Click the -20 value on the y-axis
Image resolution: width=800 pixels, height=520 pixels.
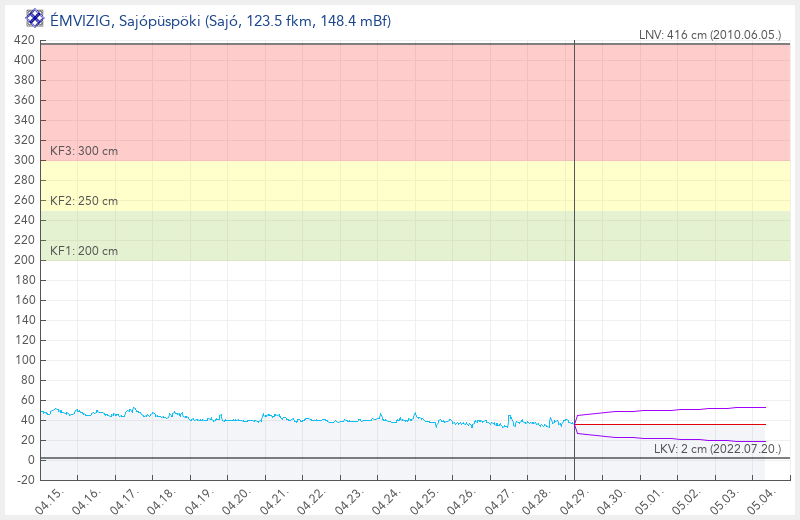[x=24, y=480]
